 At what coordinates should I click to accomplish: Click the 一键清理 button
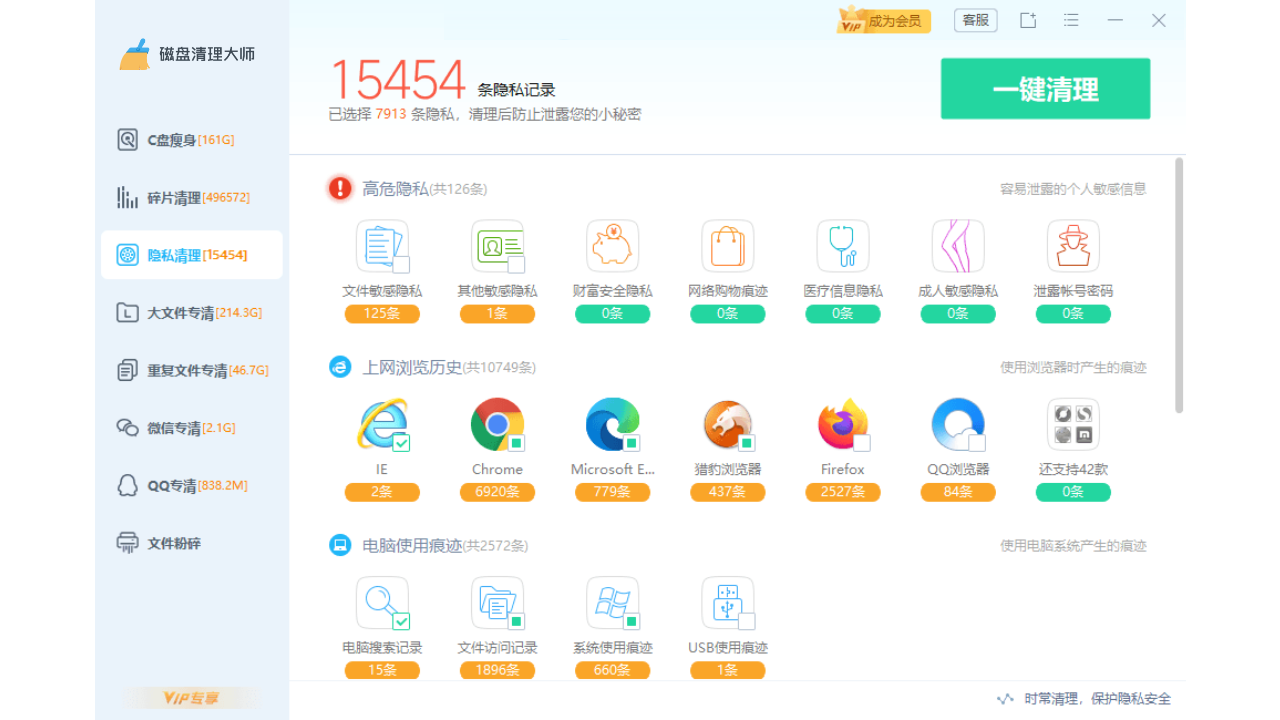tap(1045, 89)
